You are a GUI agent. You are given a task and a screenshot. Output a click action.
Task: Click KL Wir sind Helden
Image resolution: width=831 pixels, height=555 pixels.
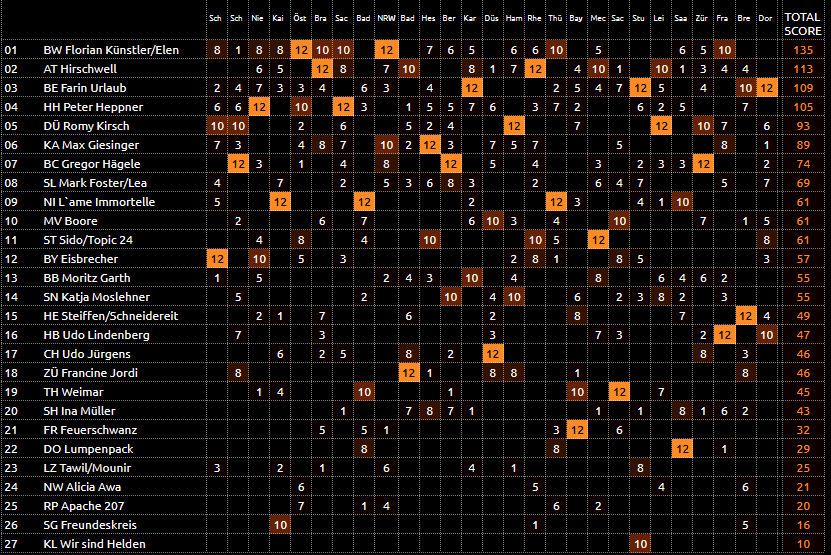point(94,544)
